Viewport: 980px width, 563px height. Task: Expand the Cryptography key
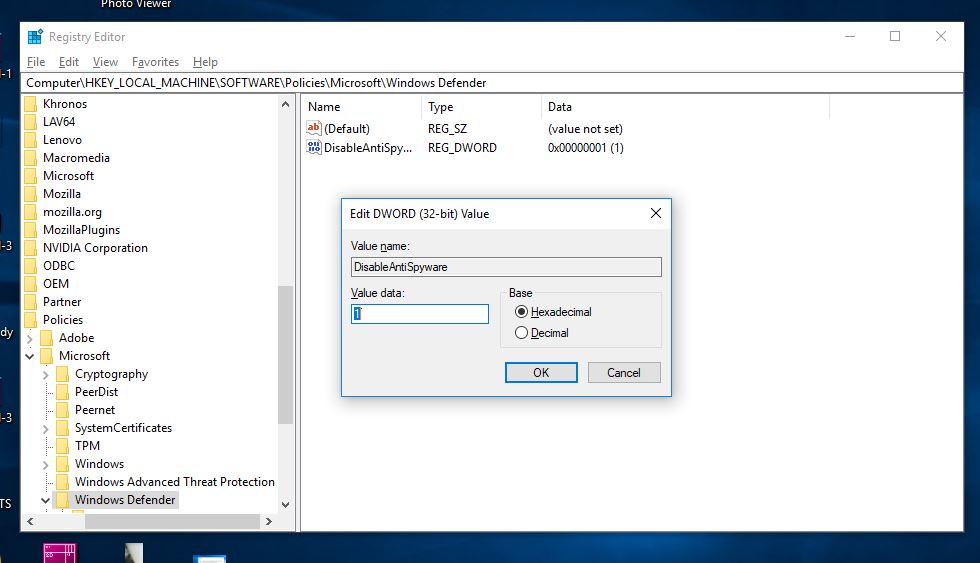[46, 375]
